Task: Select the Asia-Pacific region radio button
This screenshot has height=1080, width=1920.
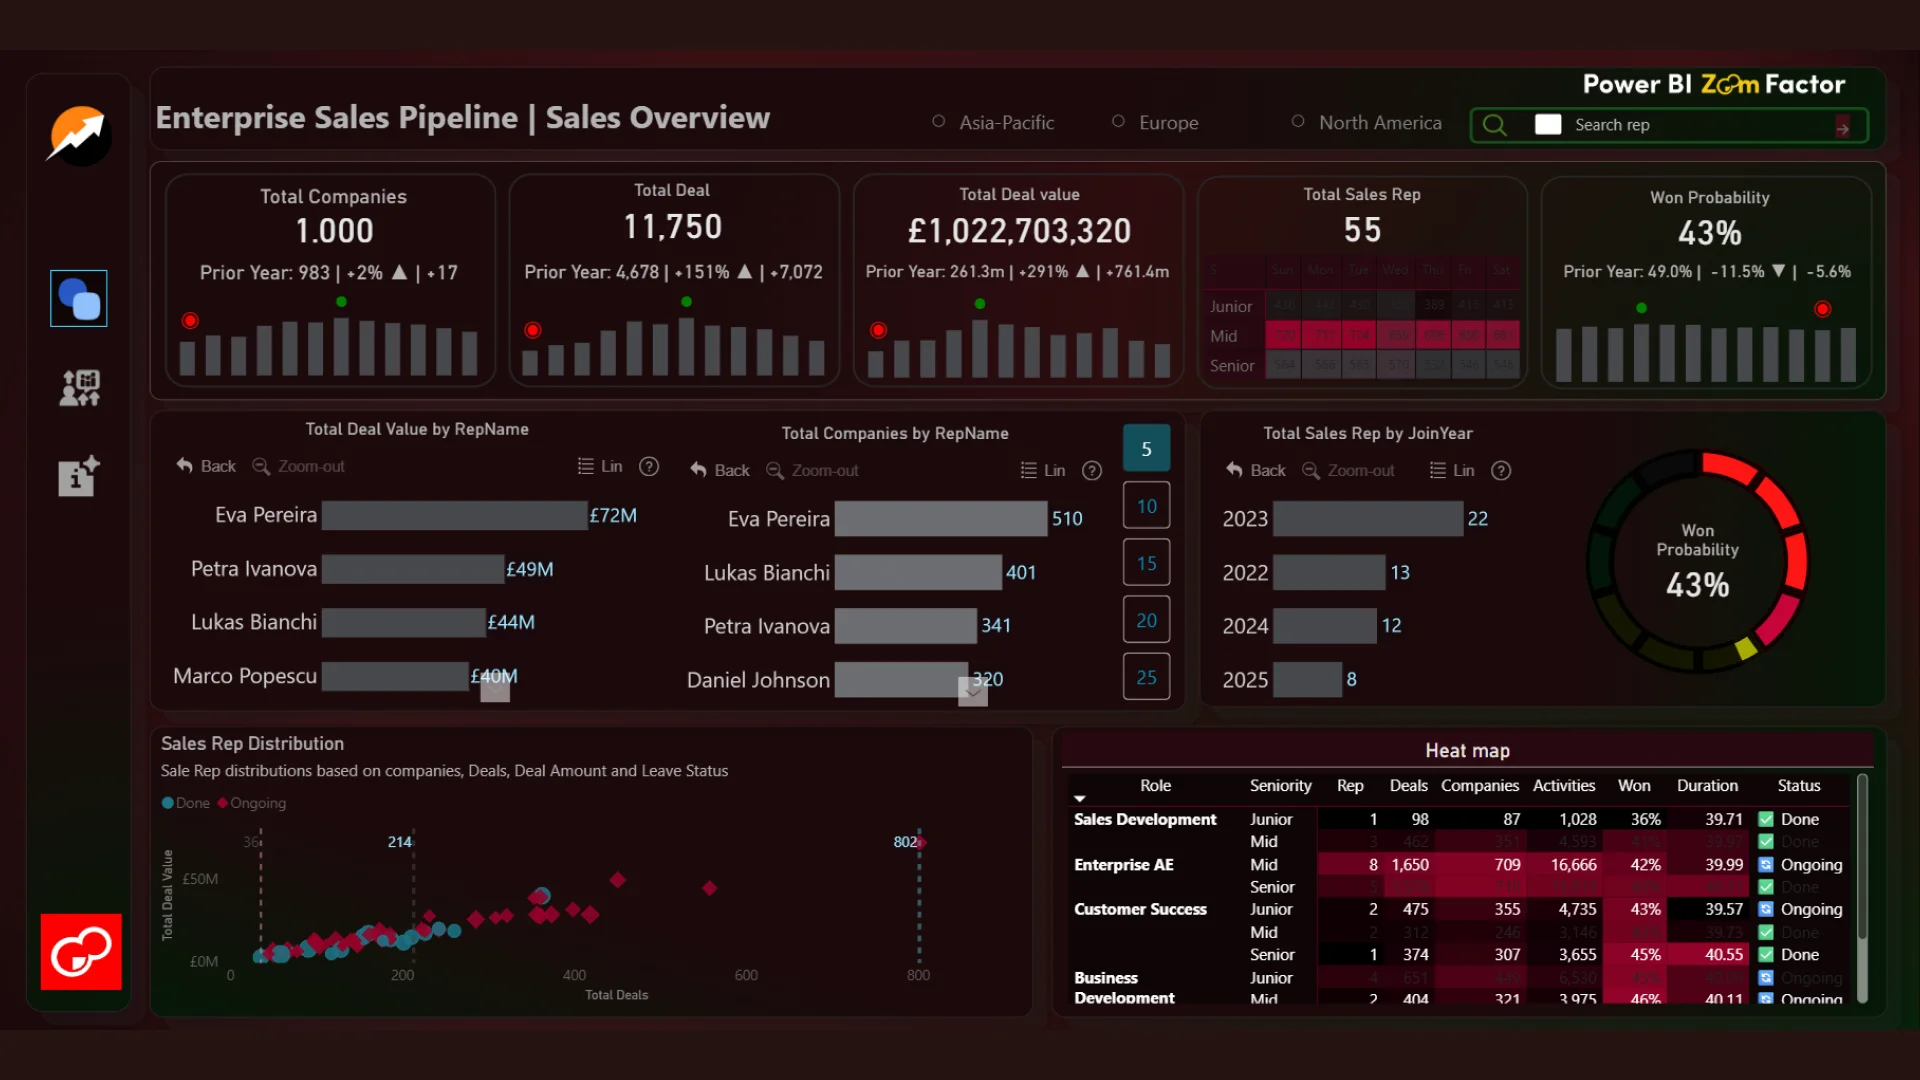Action: click(938, 122)
